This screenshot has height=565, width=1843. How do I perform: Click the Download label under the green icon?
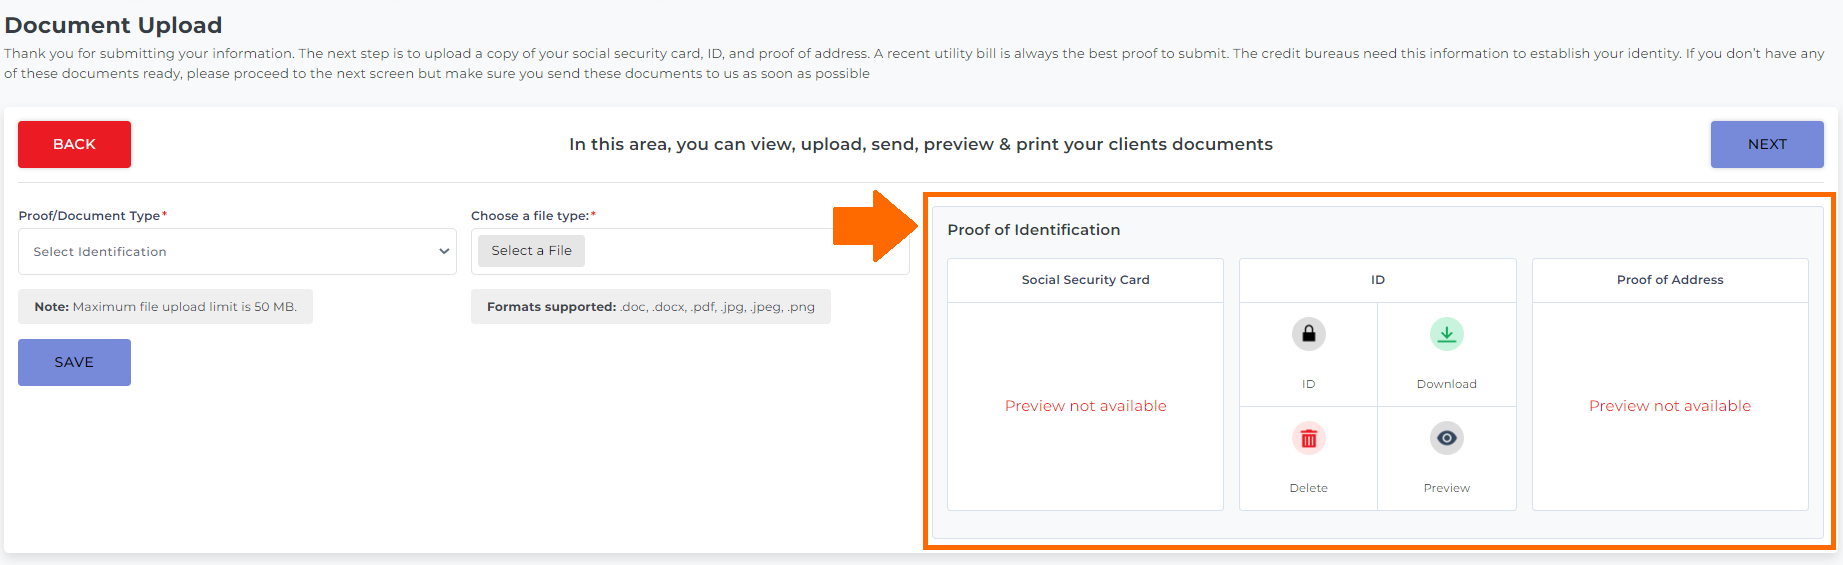pos(1446,384)
